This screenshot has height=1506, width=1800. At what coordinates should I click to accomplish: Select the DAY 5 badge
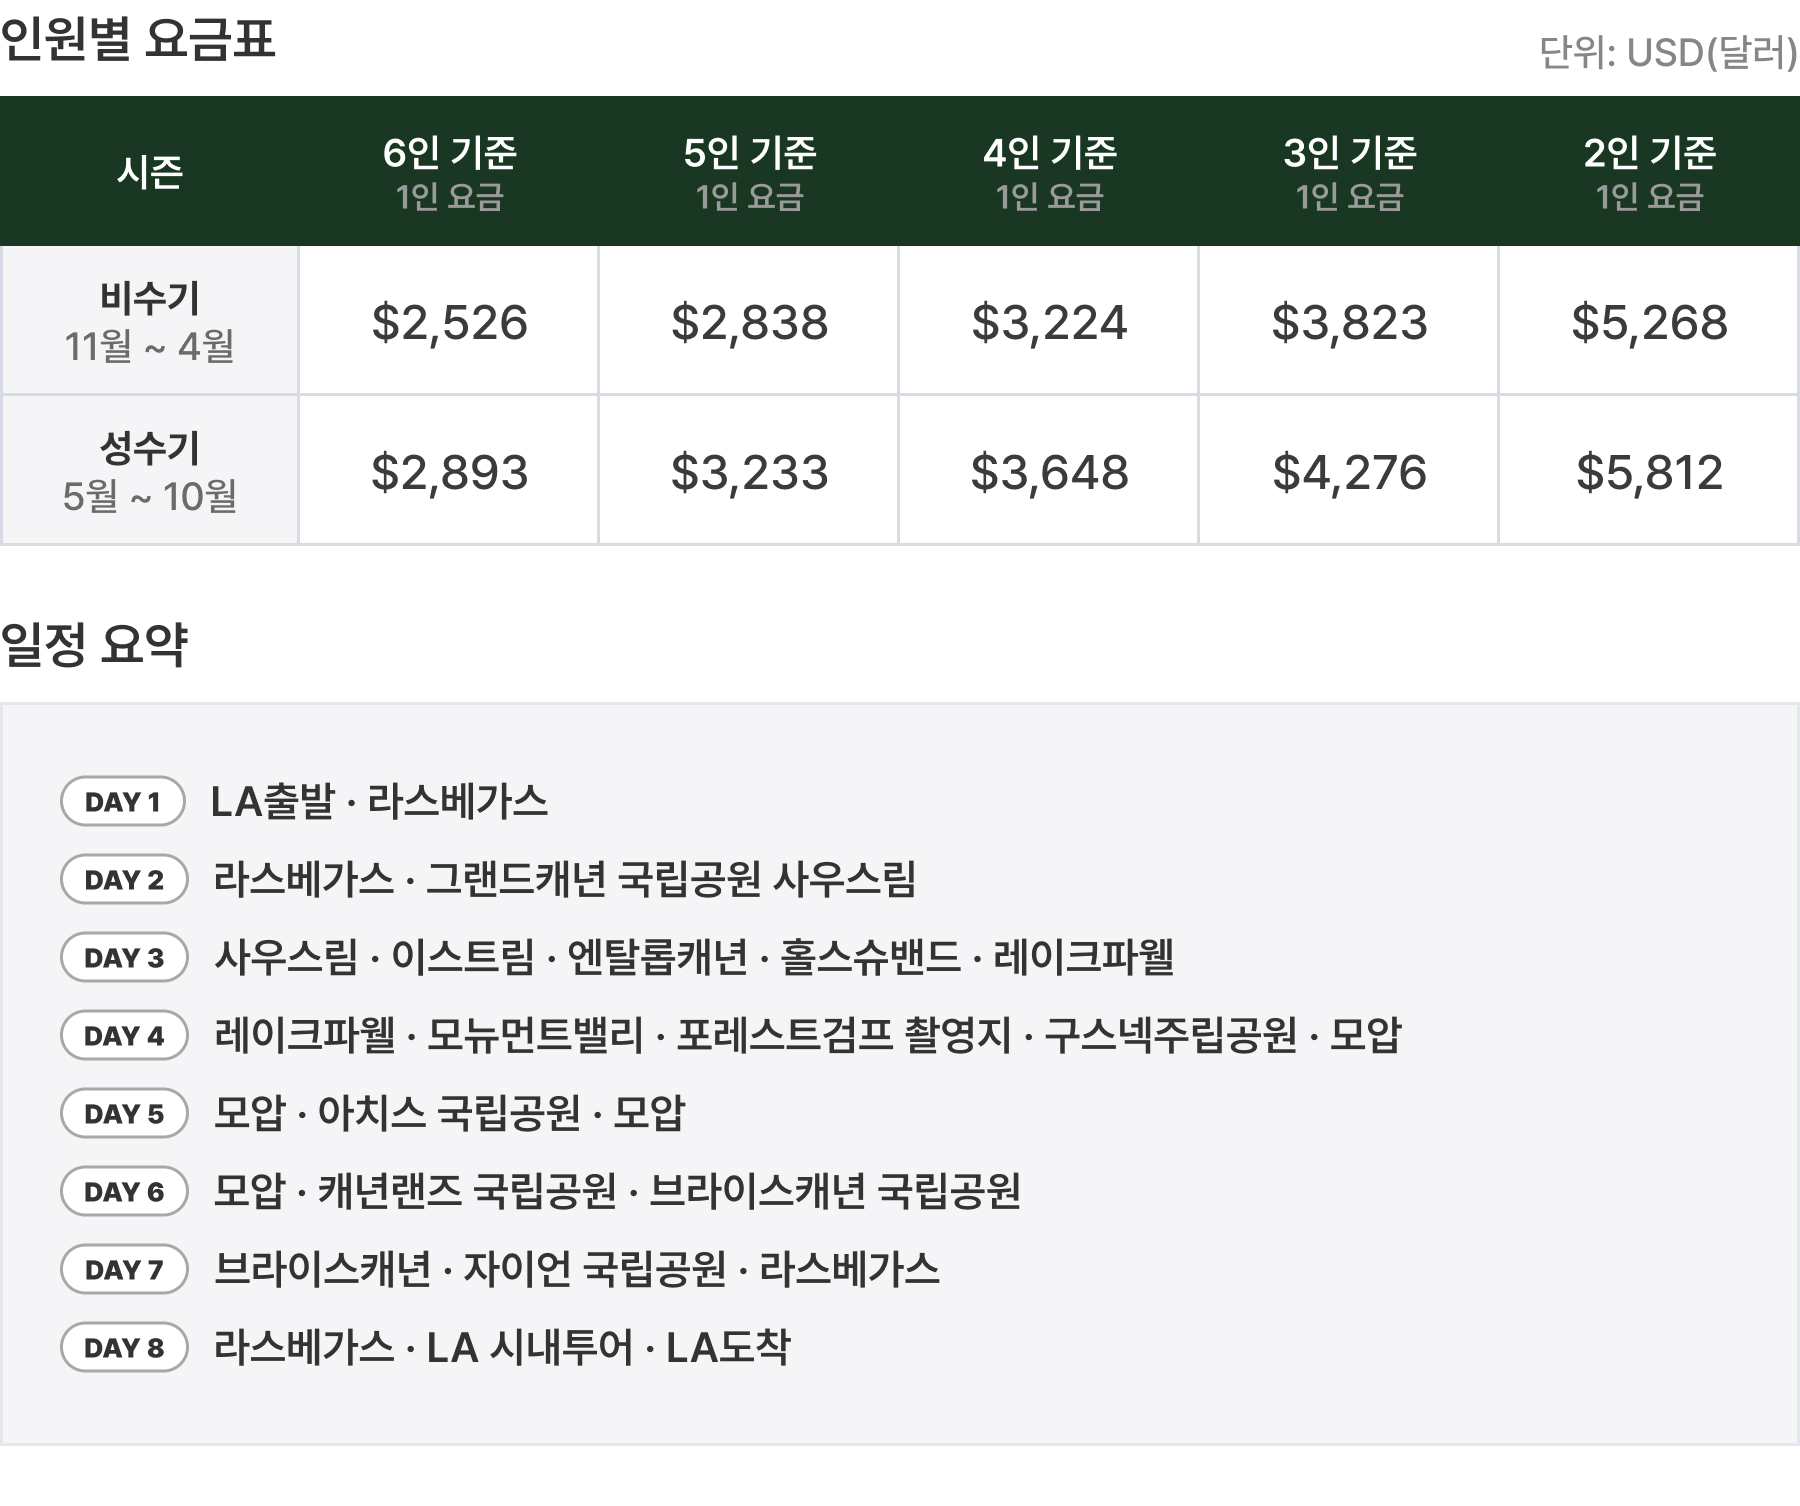pos(124,1114)
